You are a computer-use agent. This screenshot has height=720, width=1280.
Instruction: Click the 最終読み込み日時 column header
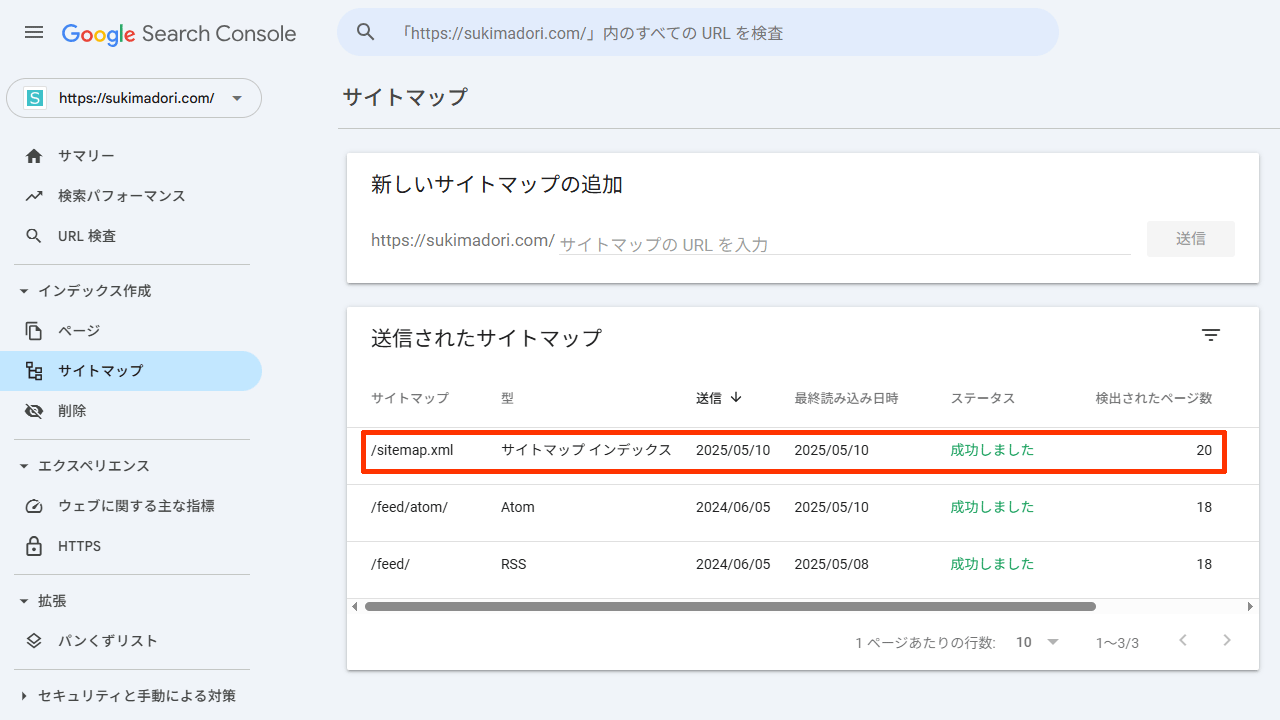coord(846,398)
